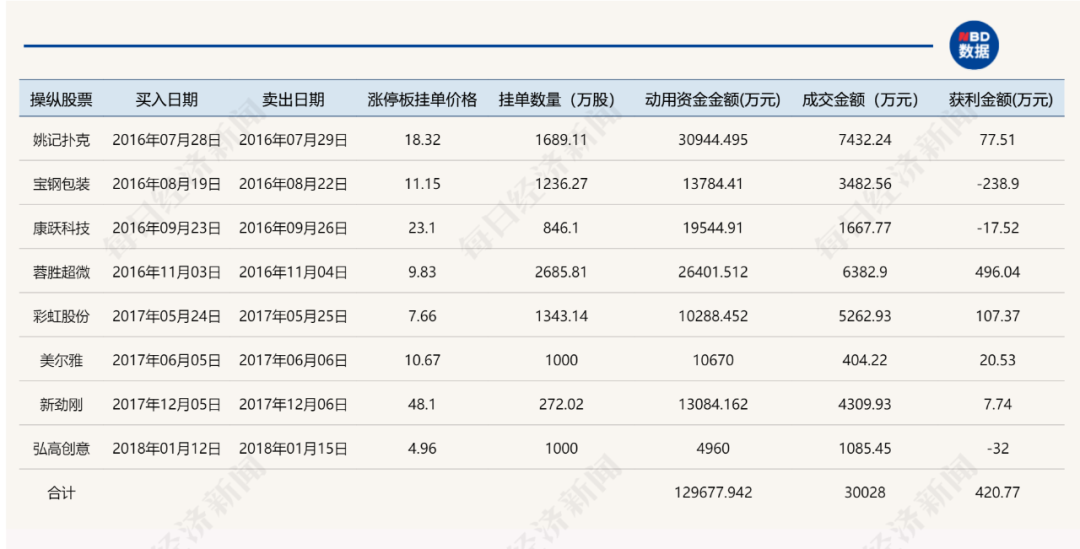Click turnover value 404.22

pyautogui.click(x=865, y=360)
